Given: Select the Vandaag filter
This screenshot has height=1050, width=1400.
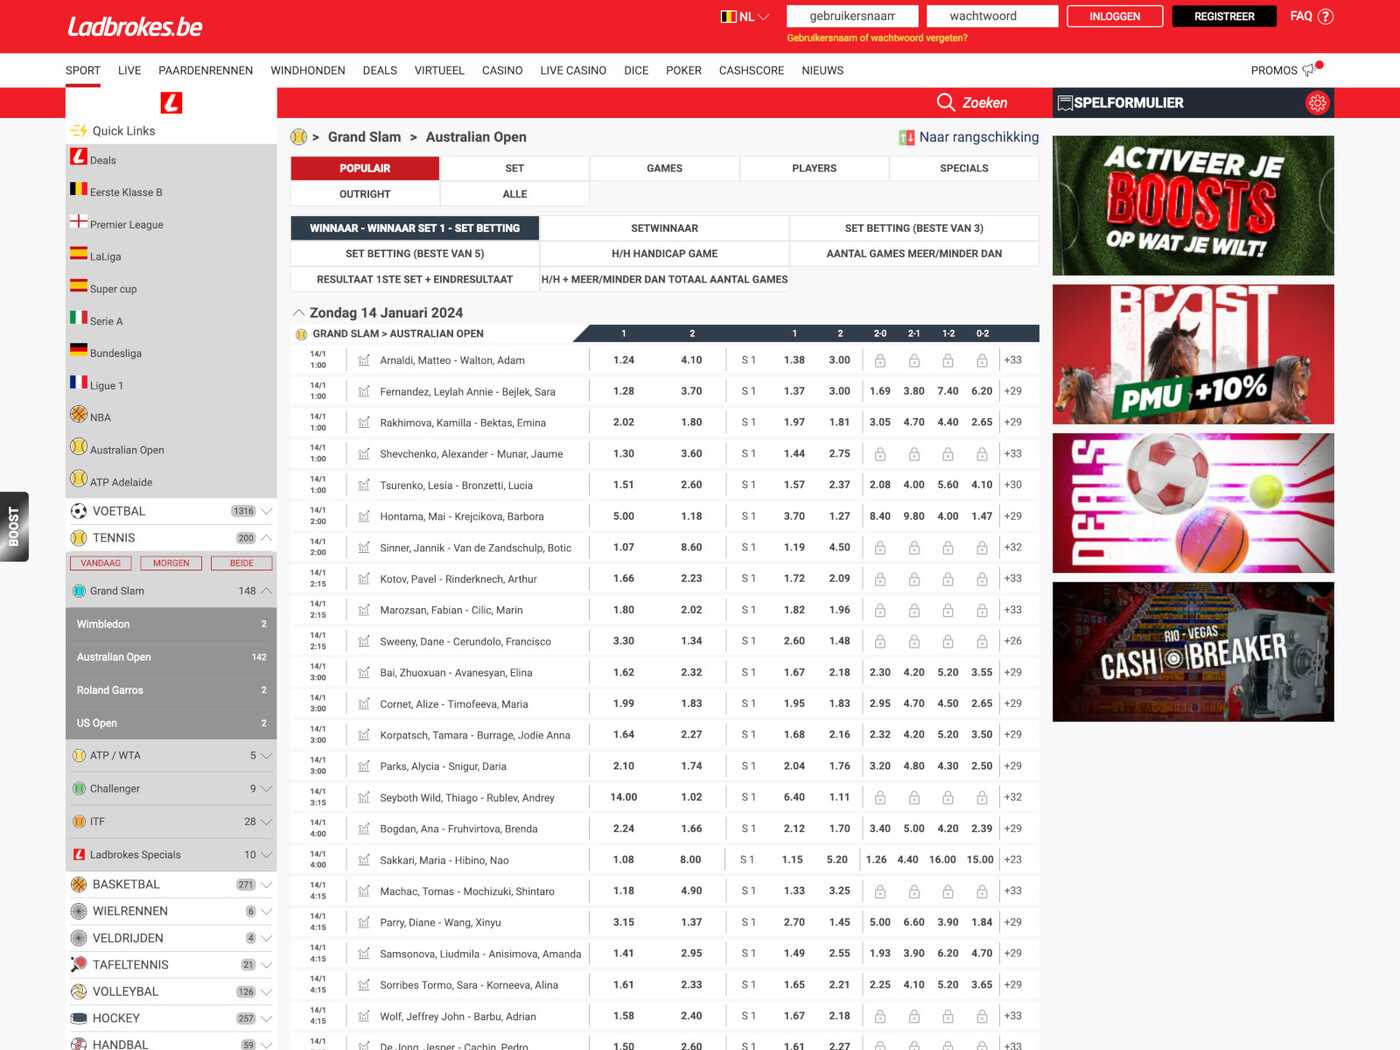Looking at the screenshot, I should coord(100,563).
